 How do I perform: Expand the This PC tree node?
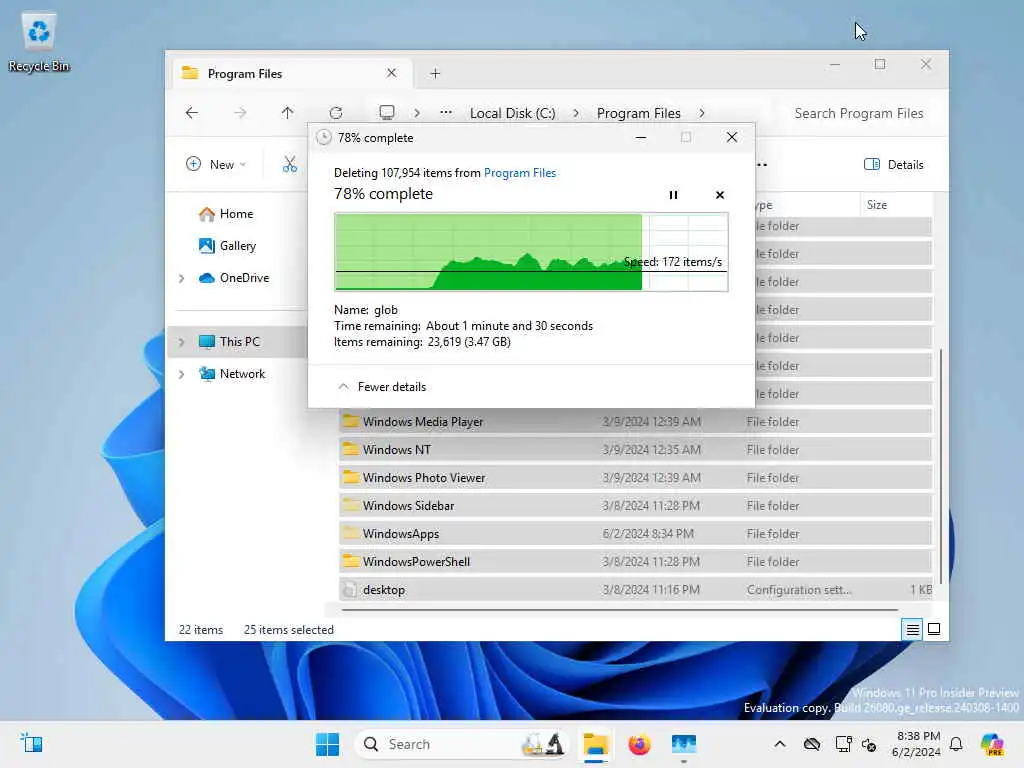click(x=182, y=342)
